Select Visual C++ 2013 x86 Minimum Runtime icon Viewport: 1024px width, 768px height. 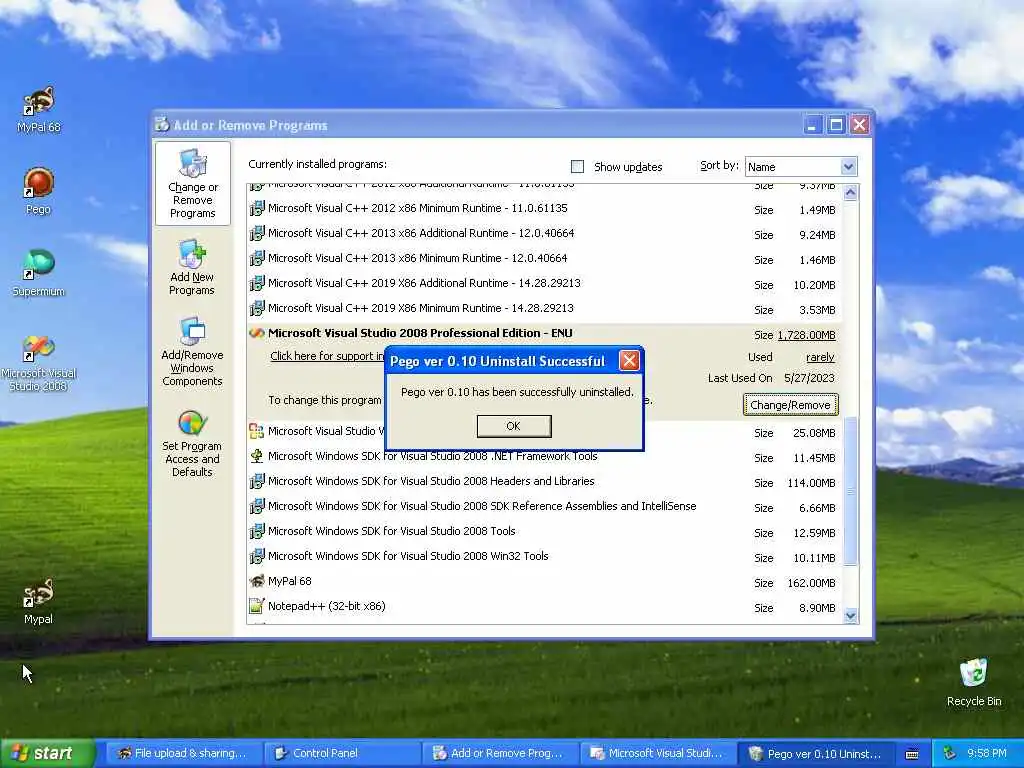pos(257,258)
